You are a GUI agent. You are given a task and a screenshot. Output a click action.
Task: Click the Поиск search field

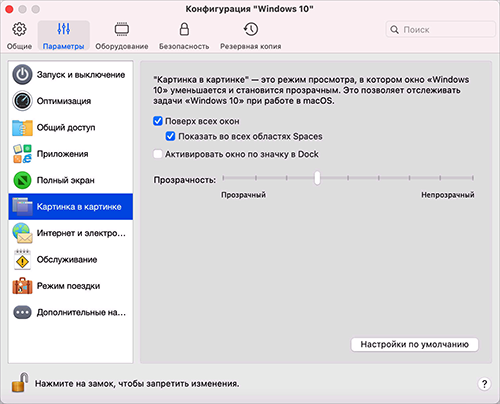pos(441,29)
